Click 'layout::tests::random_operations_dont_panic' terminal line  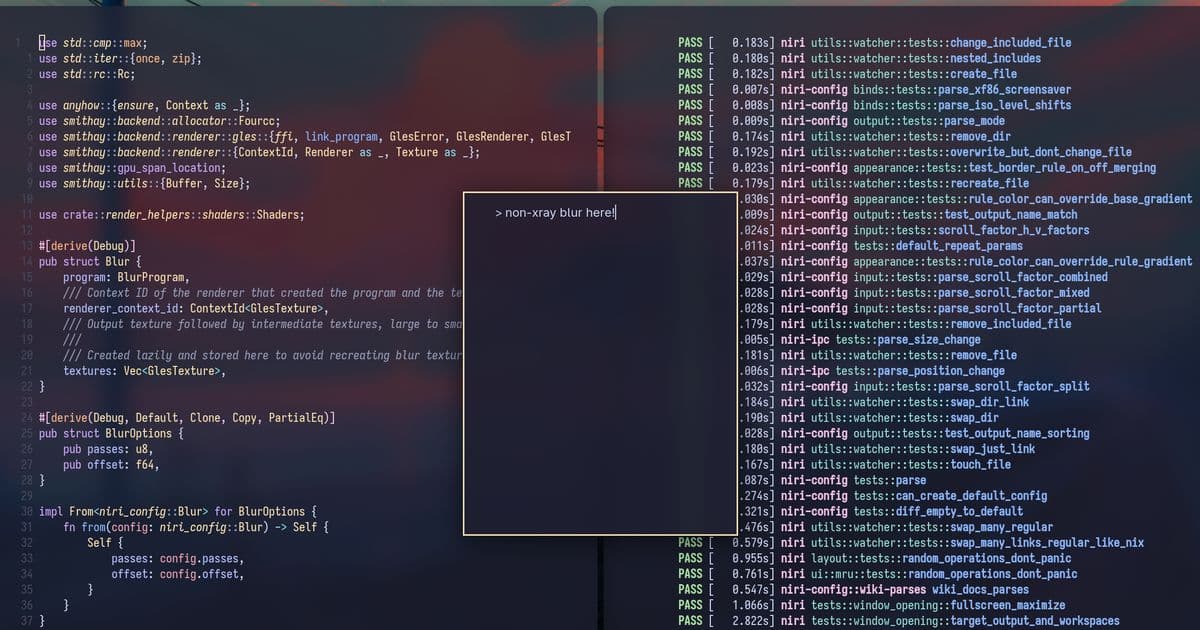pos(941,559)
